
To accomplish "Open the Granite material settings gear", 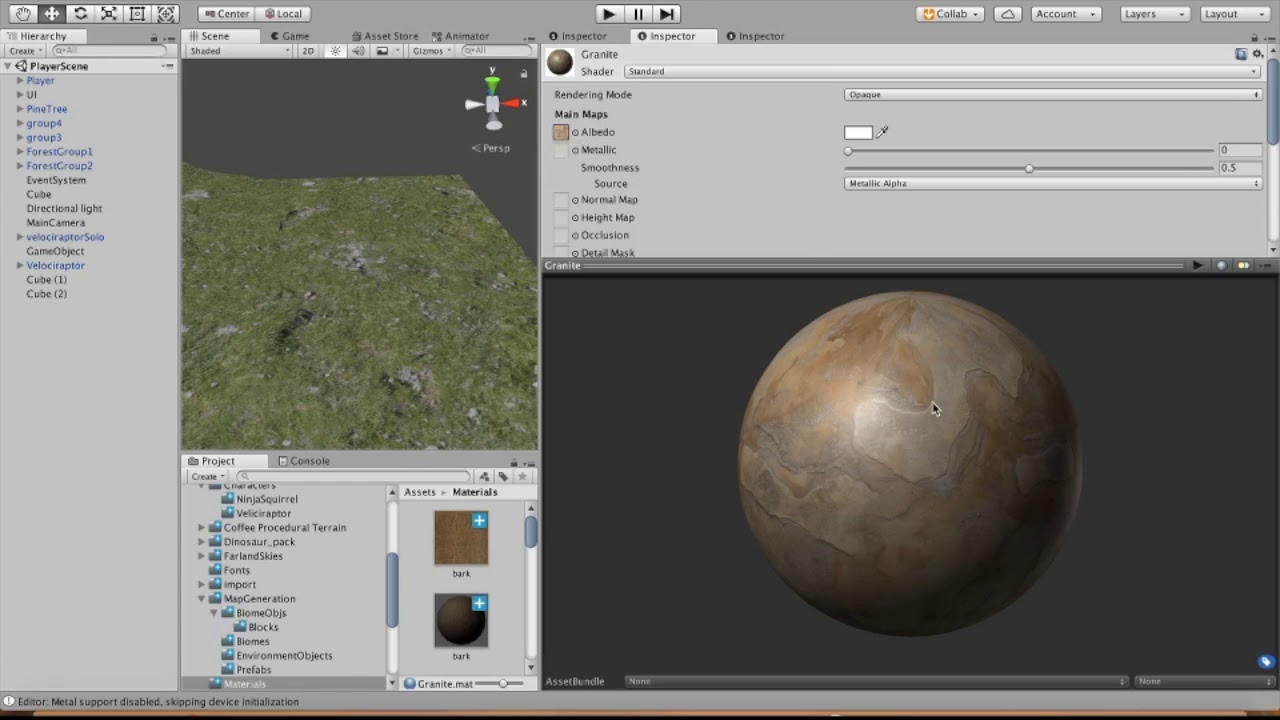I will point(1257,54).
